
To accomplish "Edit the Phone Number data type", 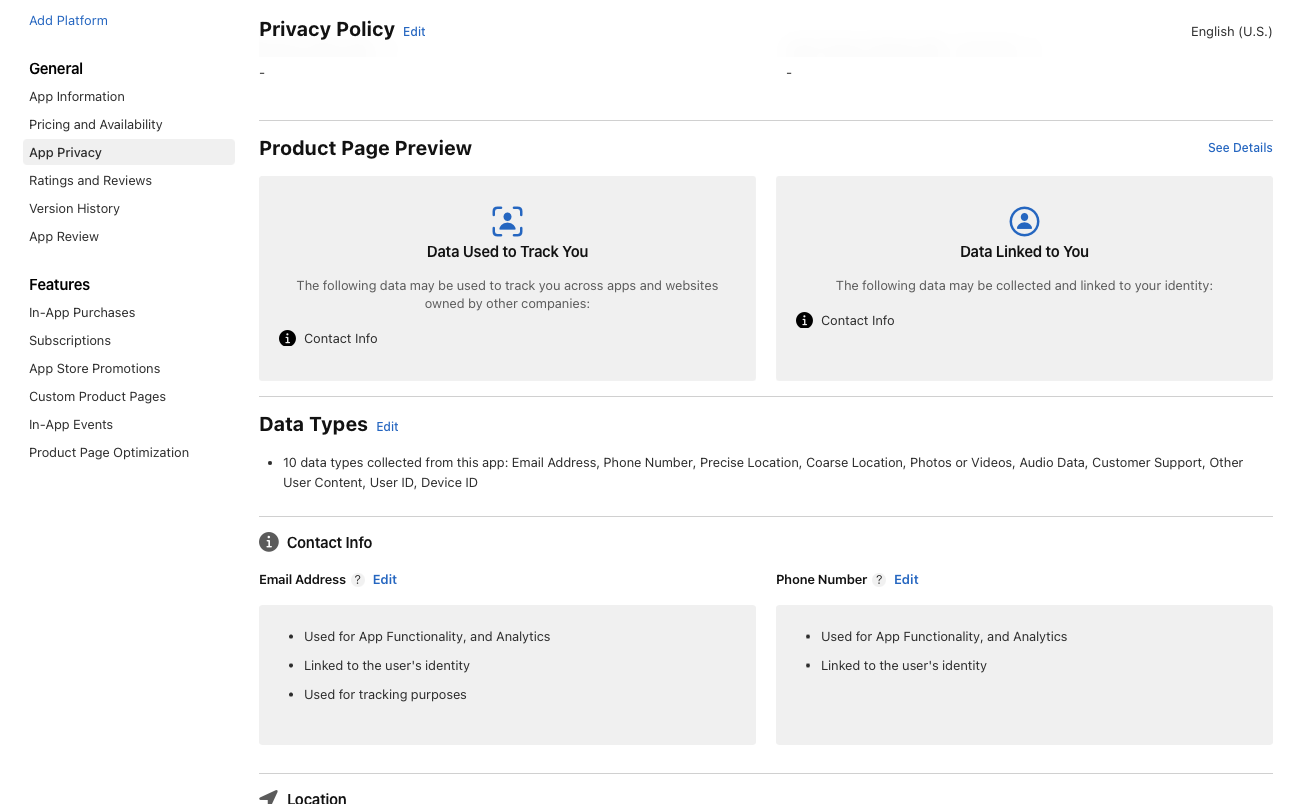I will [906, 580].
